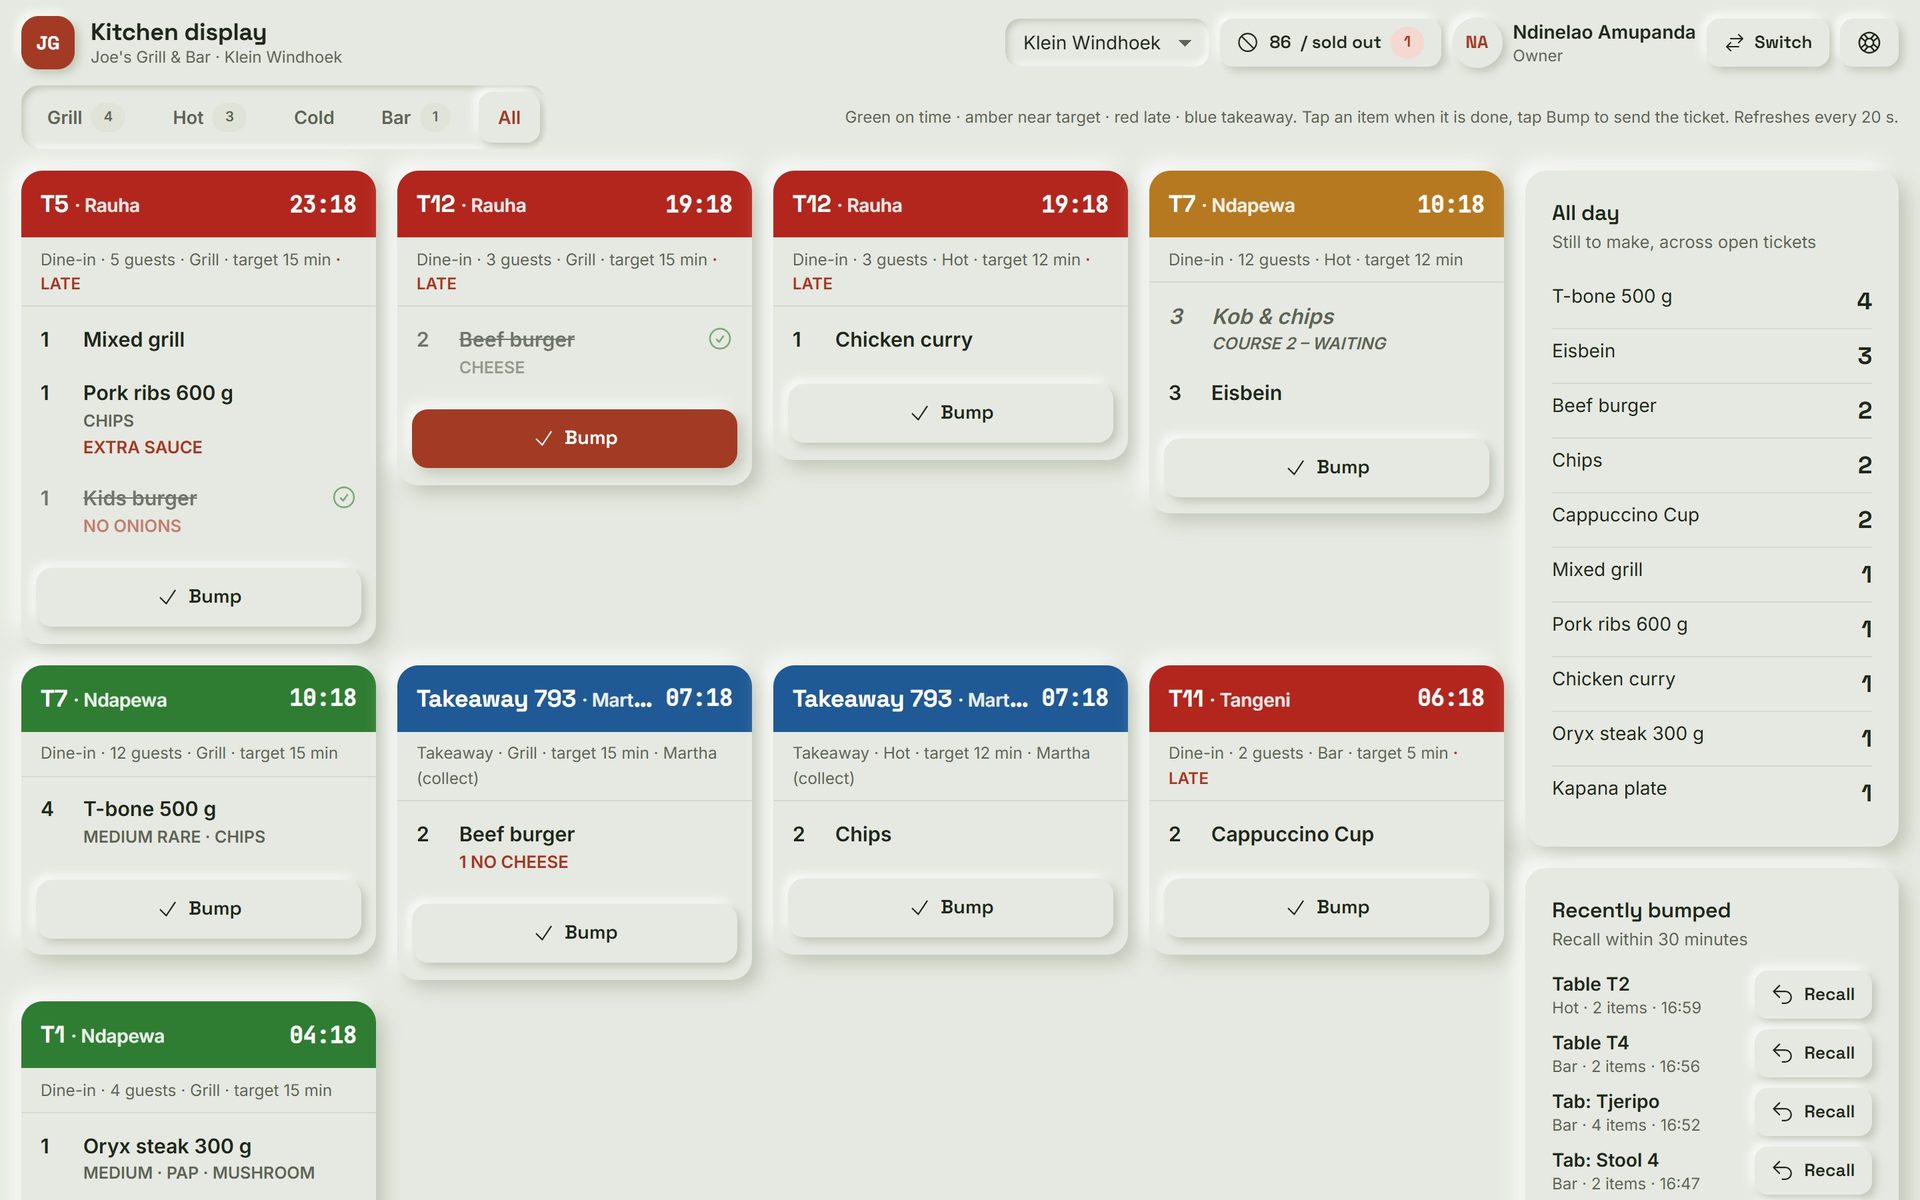Click Kapana plate in All day list
Screen dimensions: 1920x1200
pos(1711,791)
